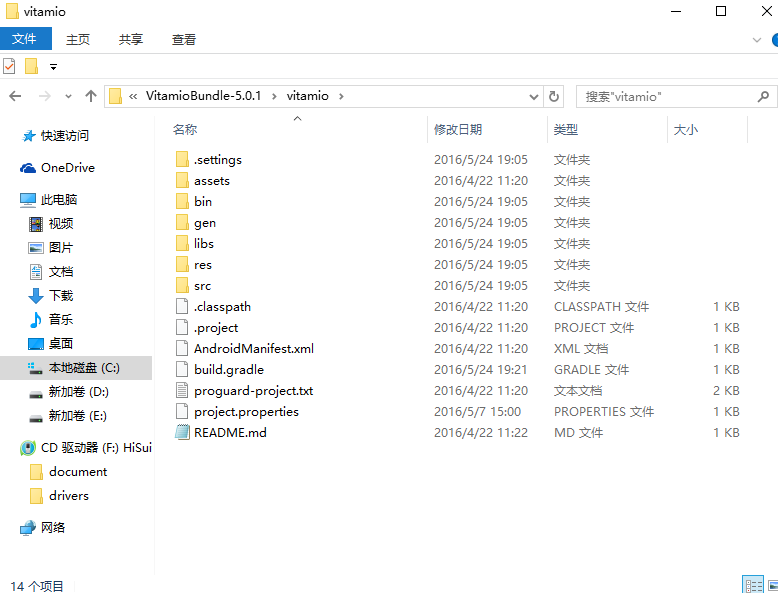
Task: Maximize the vitamio window
Action: tap(721, 11)
